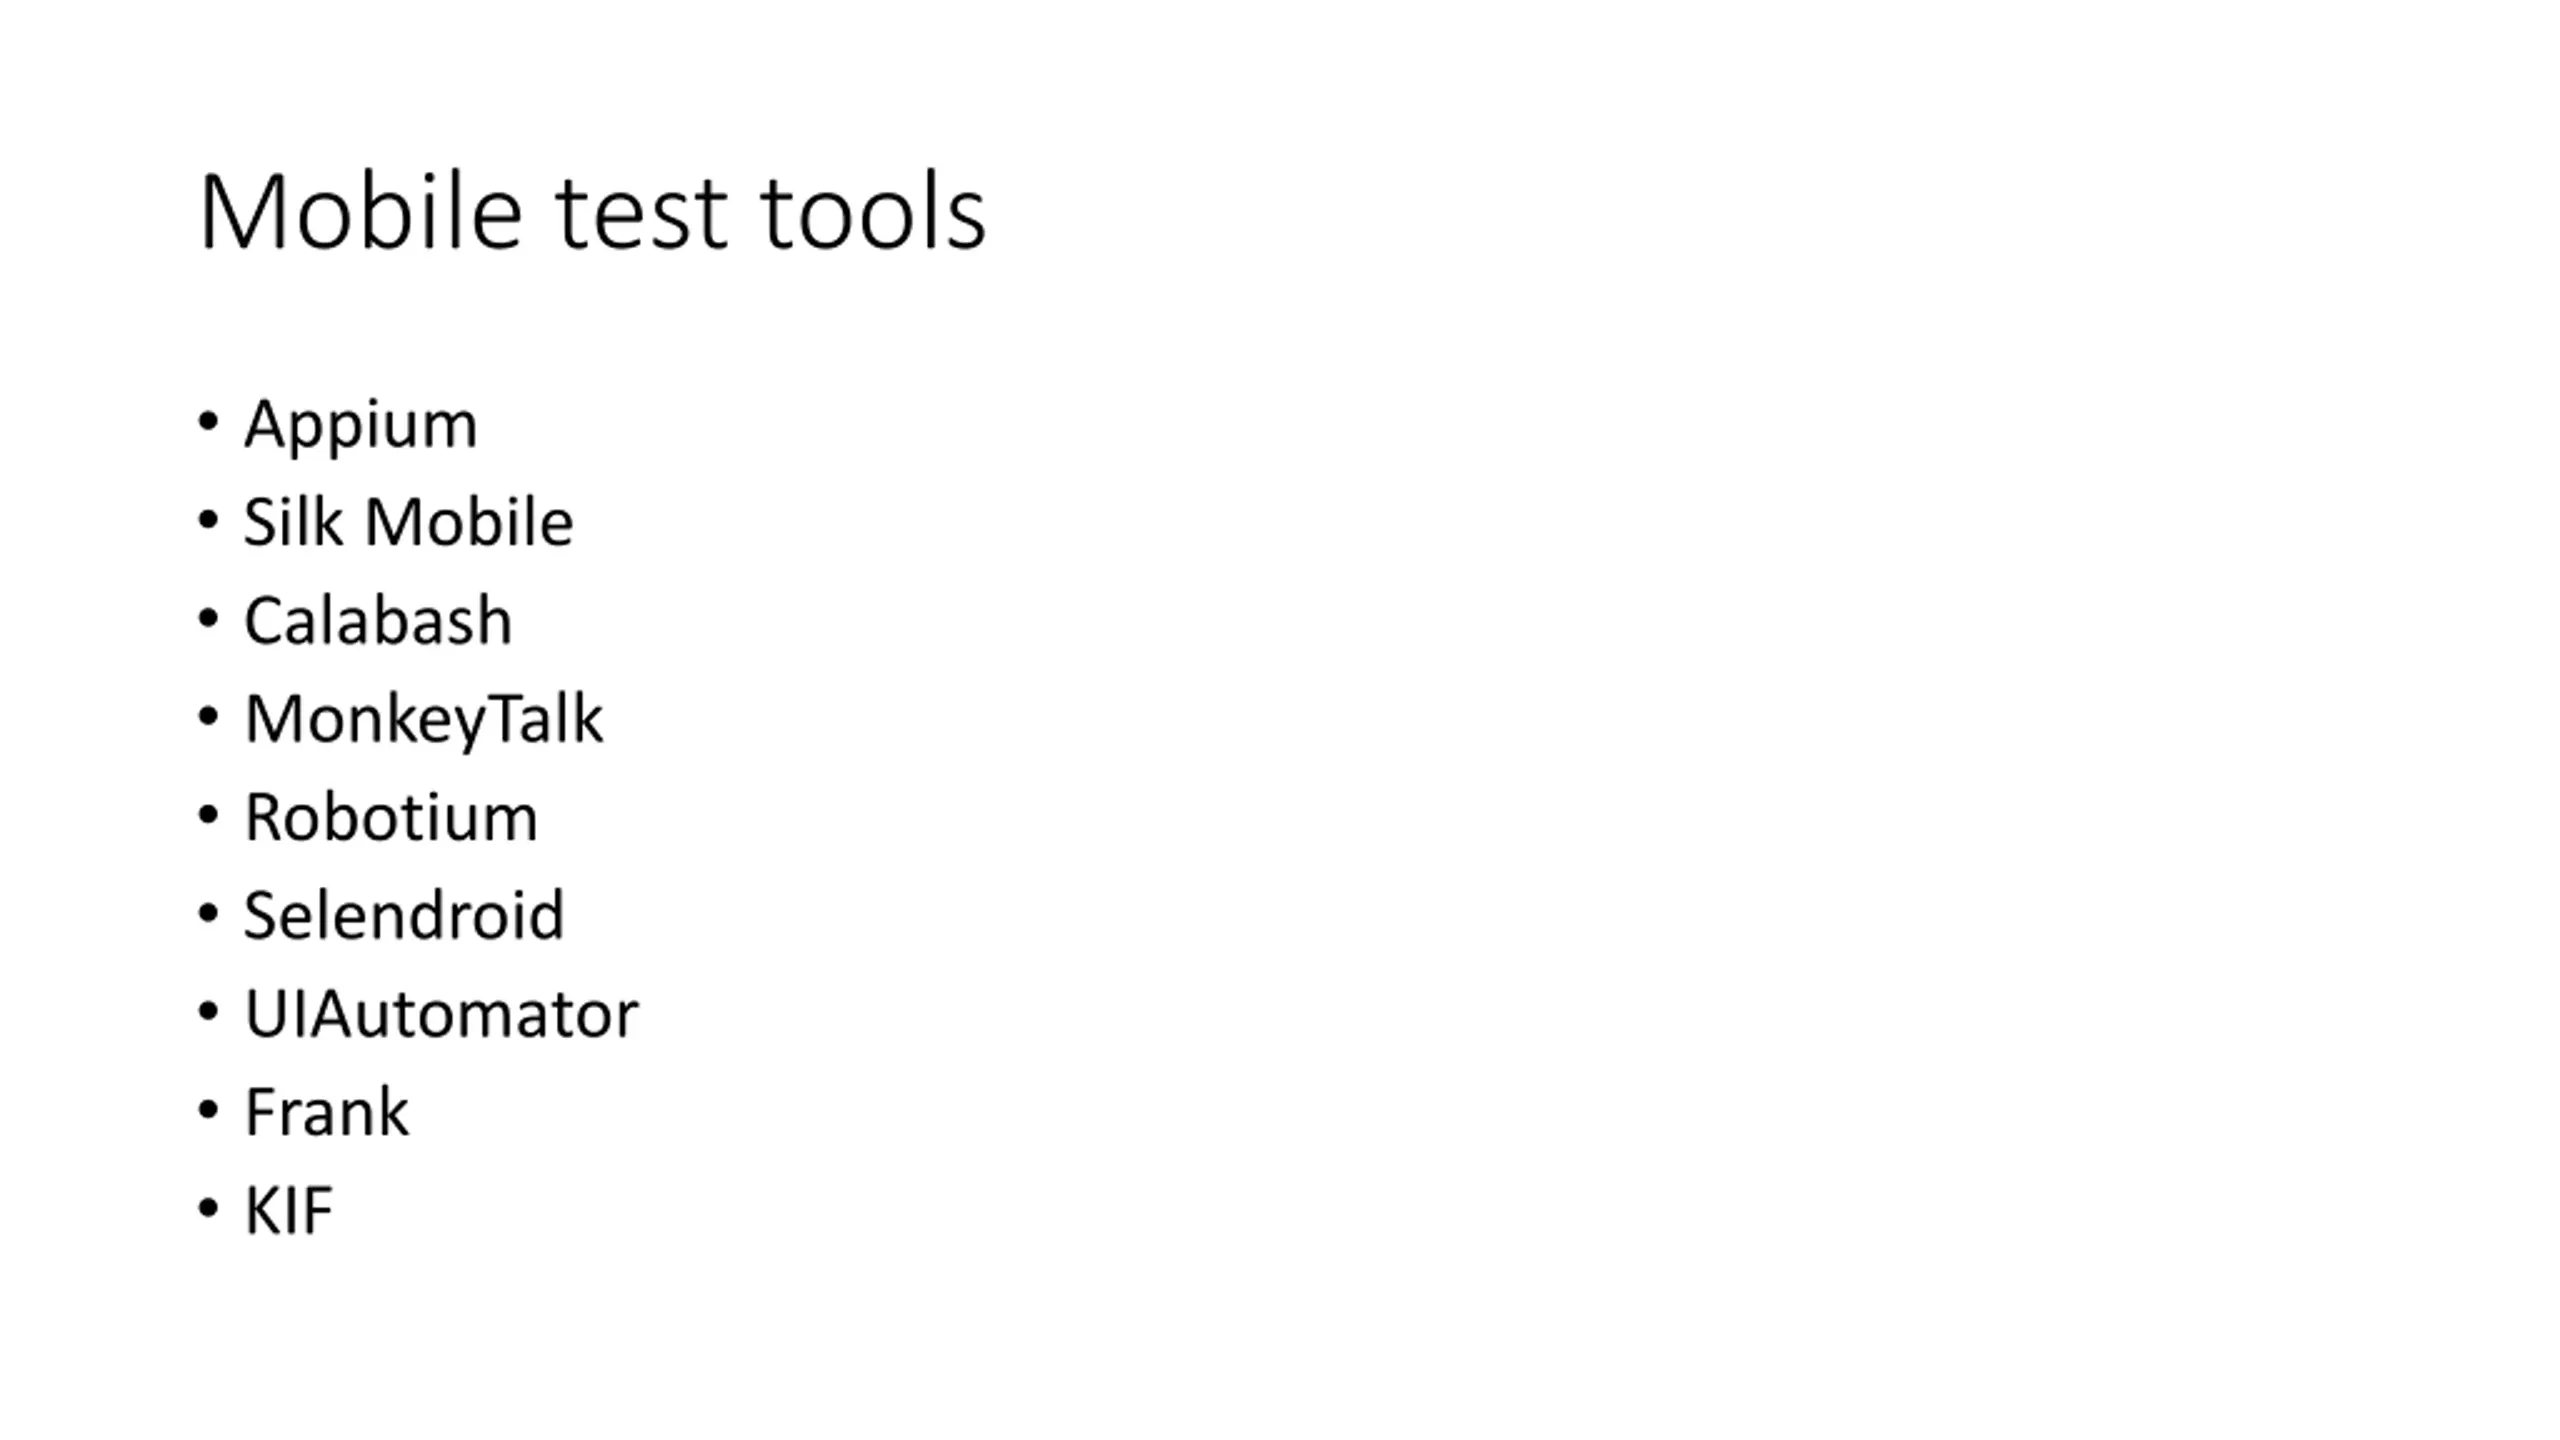Click the bullet marker before MonkeyTalk

pyautogui.click(x=208, y=717)
